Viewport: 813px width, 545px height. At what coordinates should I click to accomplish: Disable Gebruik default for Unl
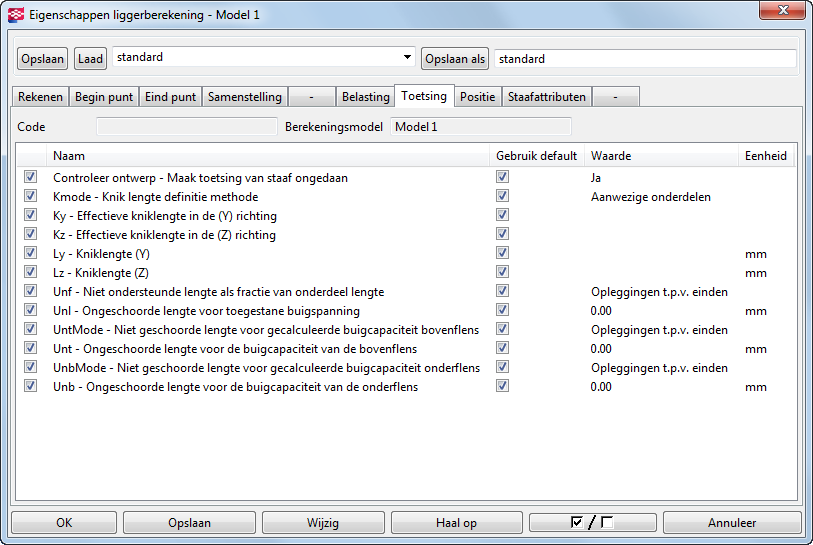pos(502,310)
